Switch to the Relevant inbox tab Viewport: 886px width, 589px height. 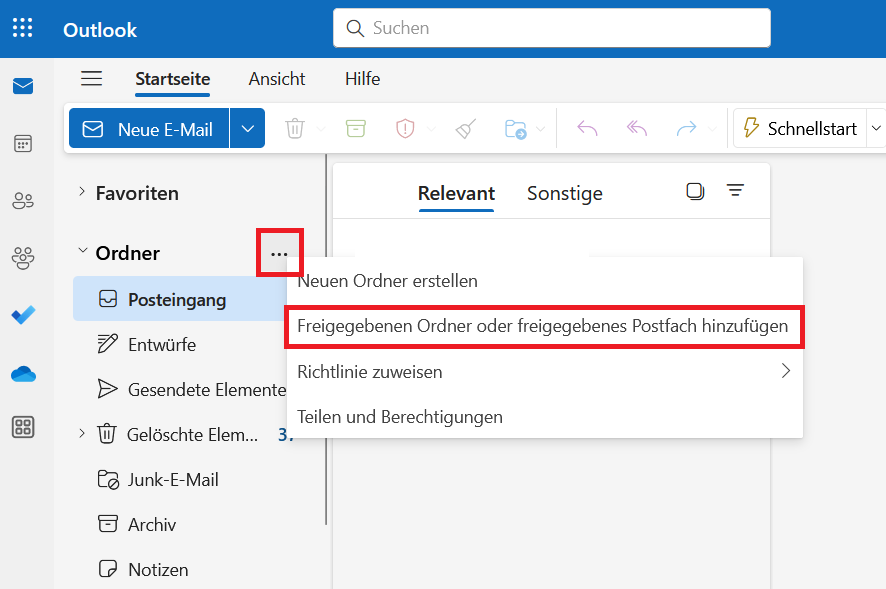point(456,193)
